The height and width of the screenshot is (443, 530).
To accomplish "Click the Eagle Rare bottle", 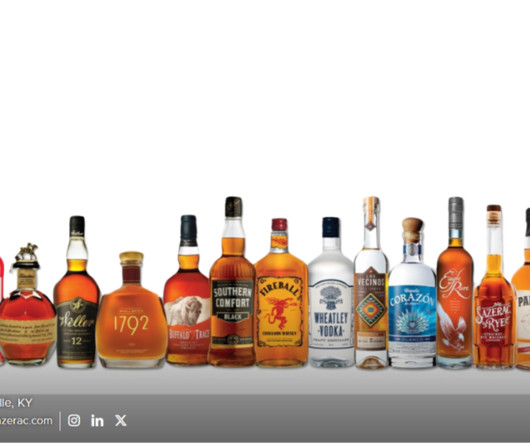I will 455,282.
